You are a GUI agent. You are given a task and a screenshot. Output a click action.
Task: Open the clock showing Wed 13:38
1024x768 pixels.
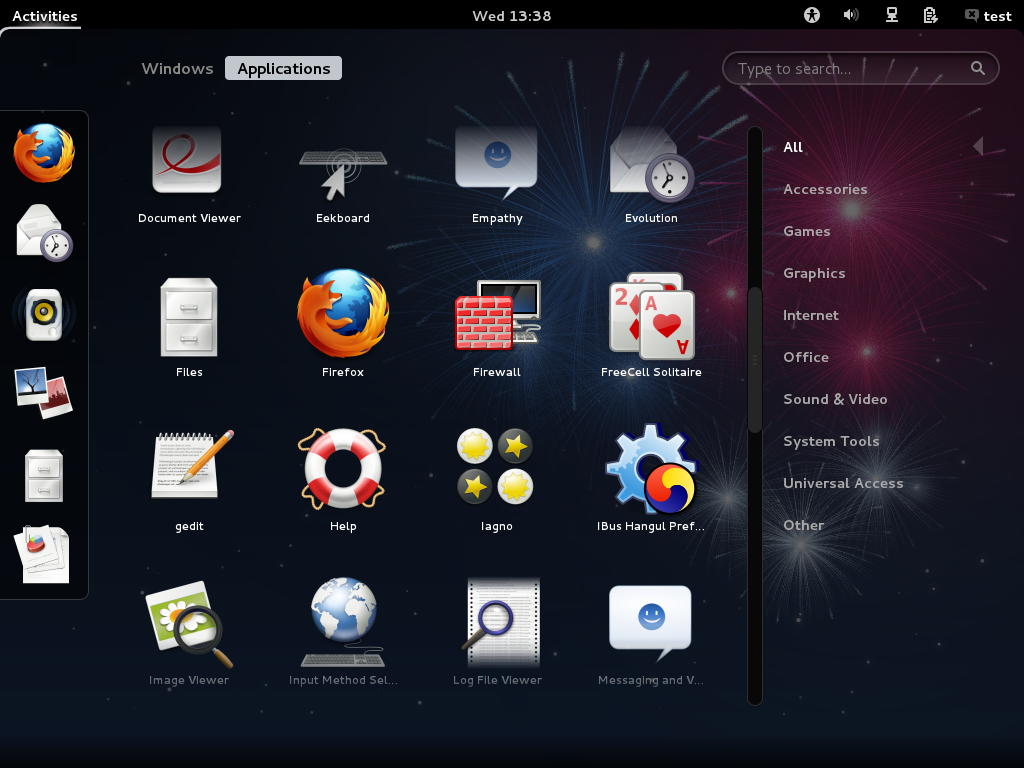[x=512, y=16]
